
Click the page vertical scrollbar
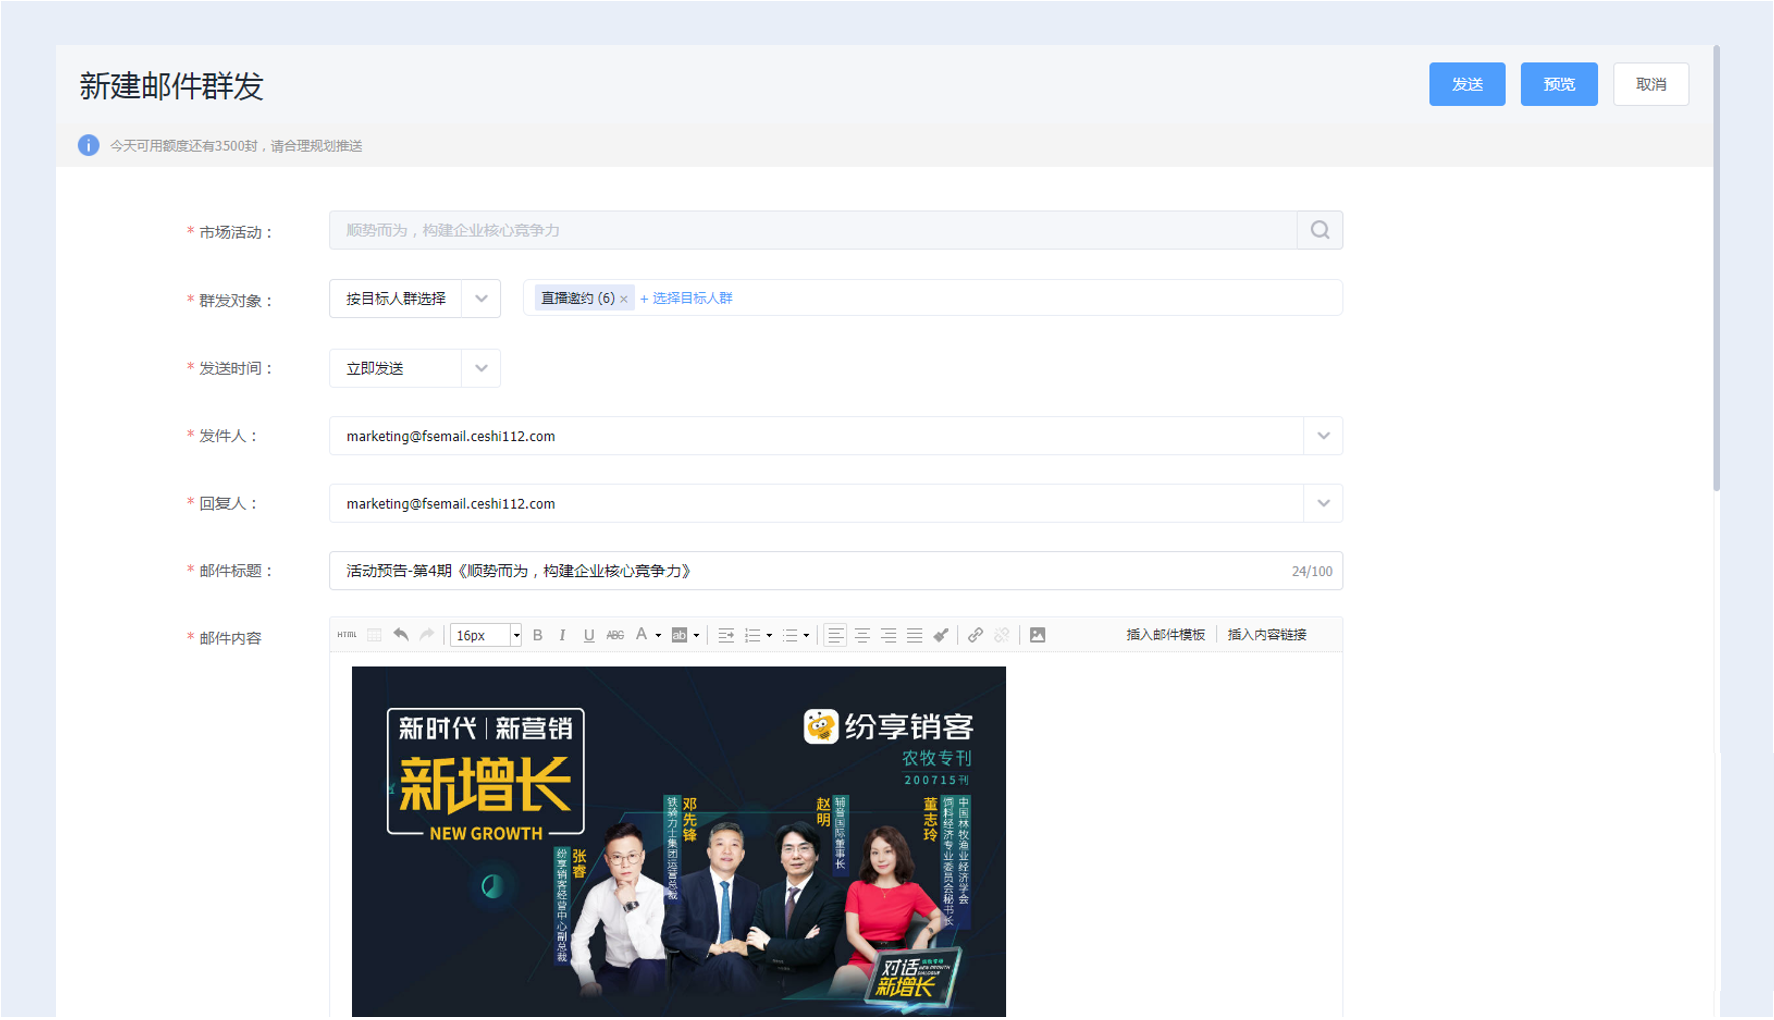pyautogui.click(x=1716, y=268)
